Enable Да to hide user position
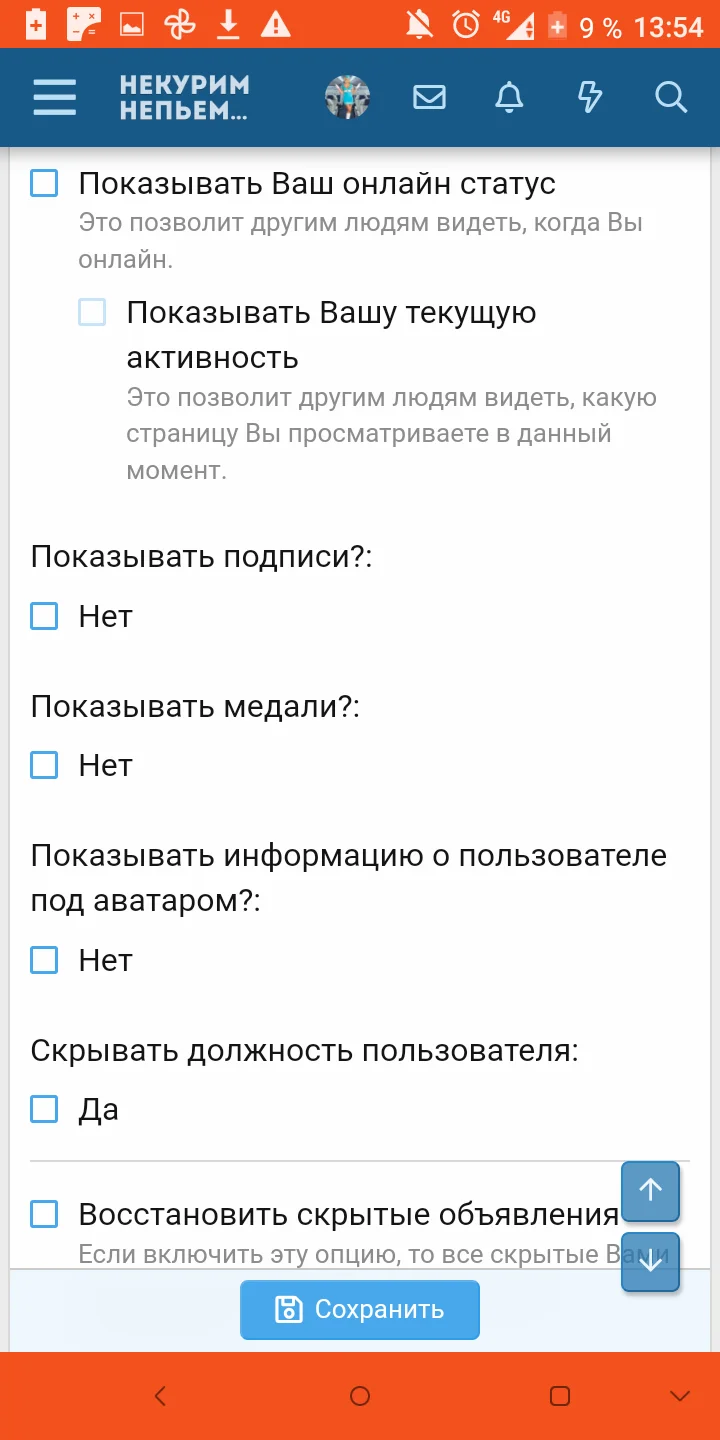The height and width of the screenshot is (1440, 720). tap(43, 1109)
